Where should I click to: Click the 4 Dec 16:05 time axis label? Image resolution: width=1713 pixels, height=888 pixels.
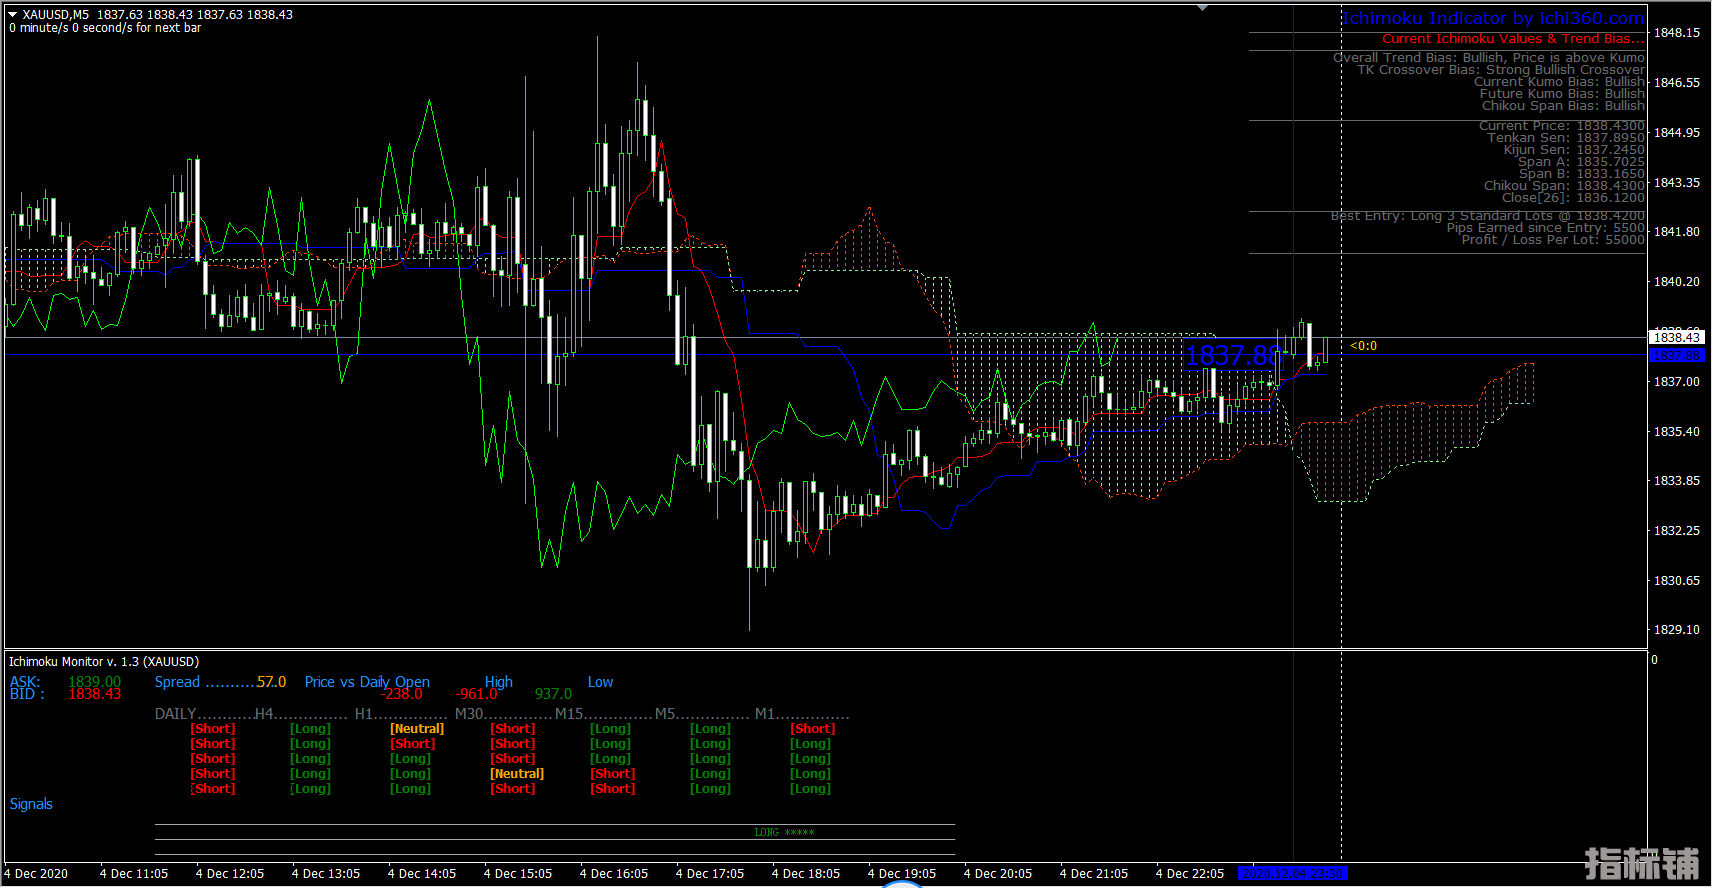(x=614, y=873)
